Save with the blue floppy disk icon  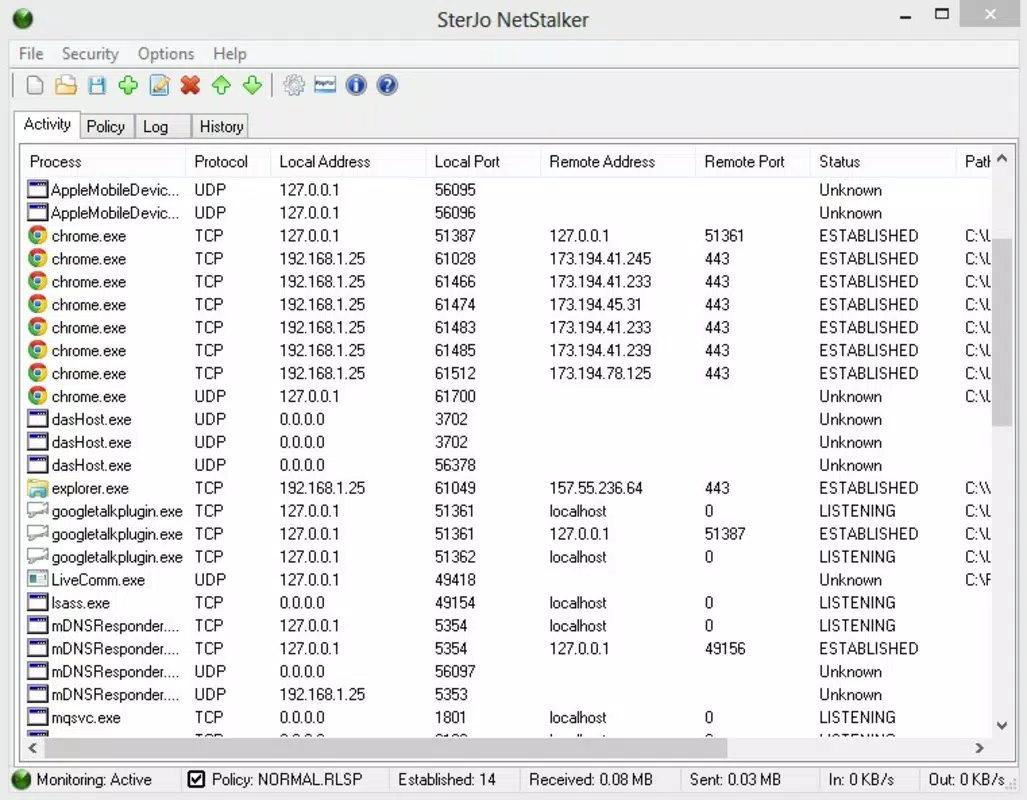(x=97, y=85)
